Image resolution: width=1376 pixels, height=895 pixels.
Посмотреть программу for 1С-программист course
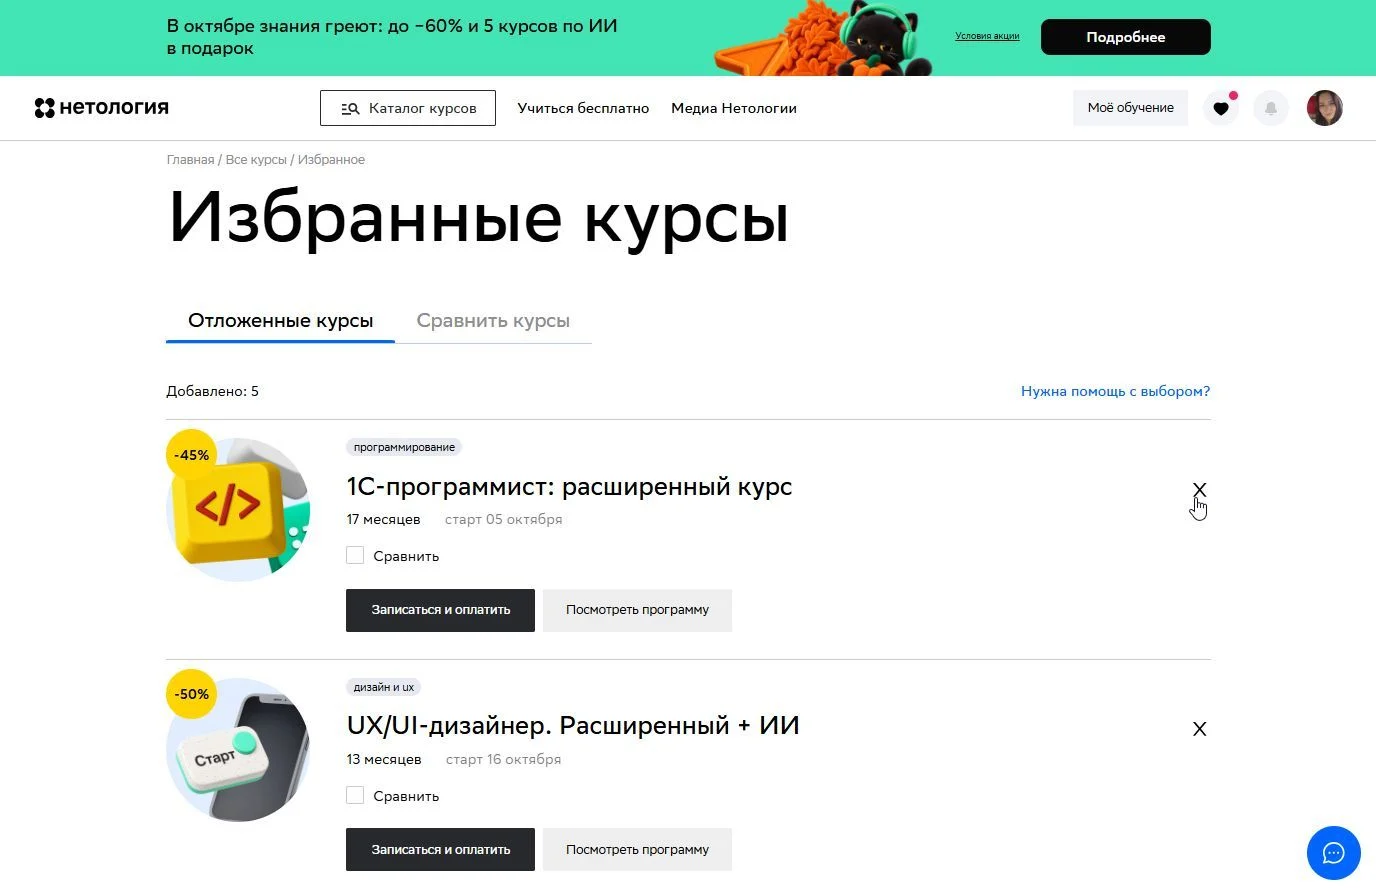[637, 610]
